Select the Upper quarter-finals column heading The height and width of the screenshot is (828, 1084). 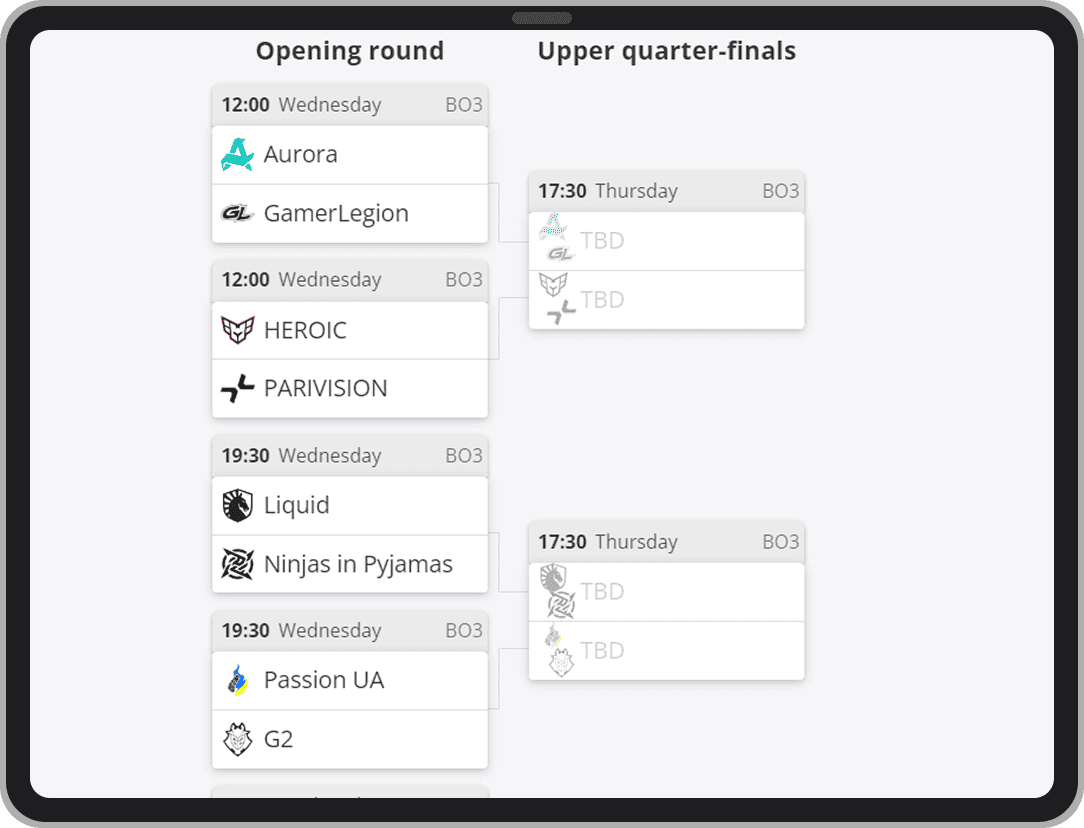pyautogui.click(x=666, y=51)
